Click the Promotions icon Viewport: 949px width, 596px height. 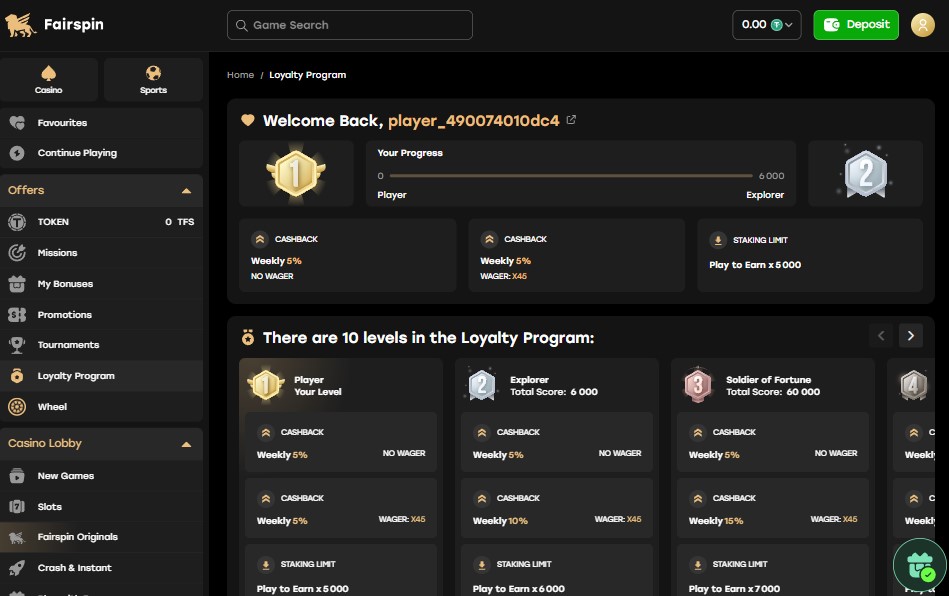(x=17, y=315)
